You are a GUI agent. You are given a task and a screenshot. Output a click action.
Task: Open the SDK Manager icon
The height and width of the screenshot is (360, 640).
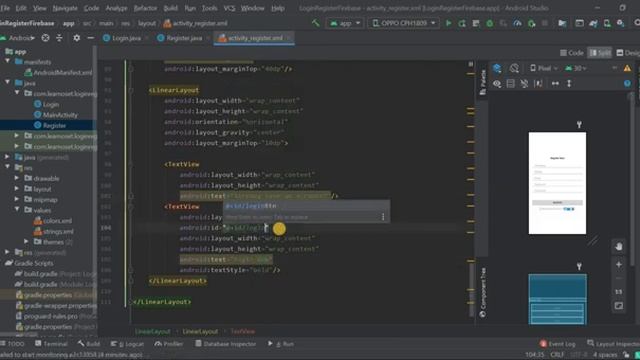[x=620, y=23]
